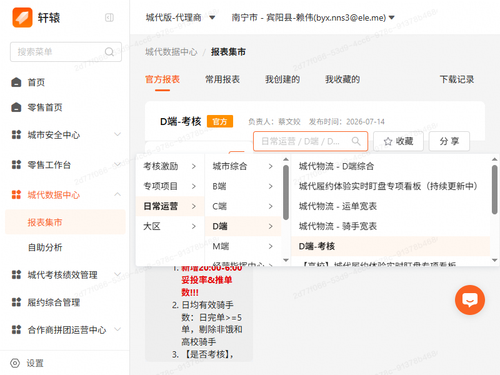Select 大区 cascader option
This screenshot has width=500, height=375.
[x=170, y=226]
